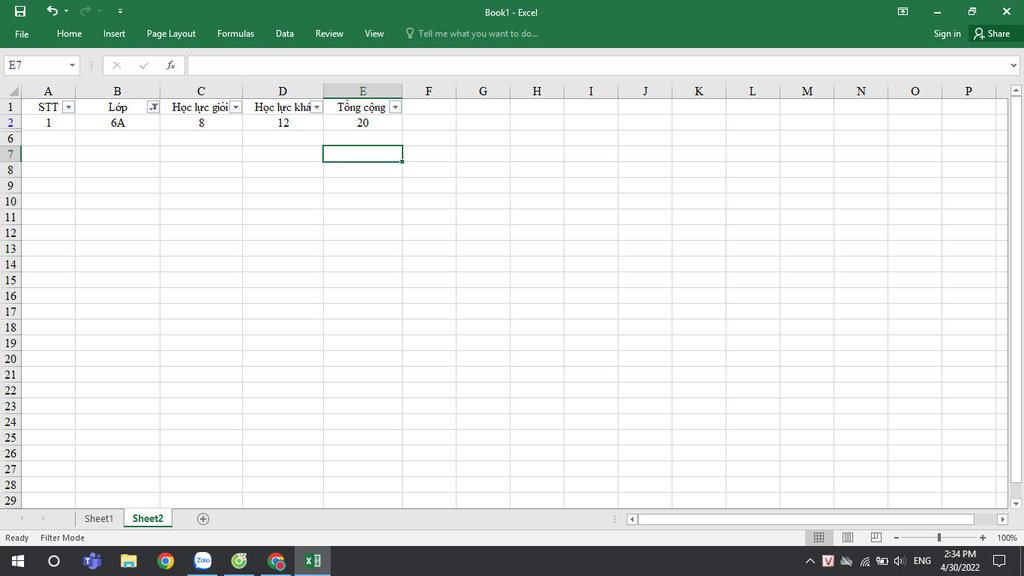Viewport: 1024px width, 576px height.
Task: Click vertical scrollbar up arrow
Action: (1016, 91)
